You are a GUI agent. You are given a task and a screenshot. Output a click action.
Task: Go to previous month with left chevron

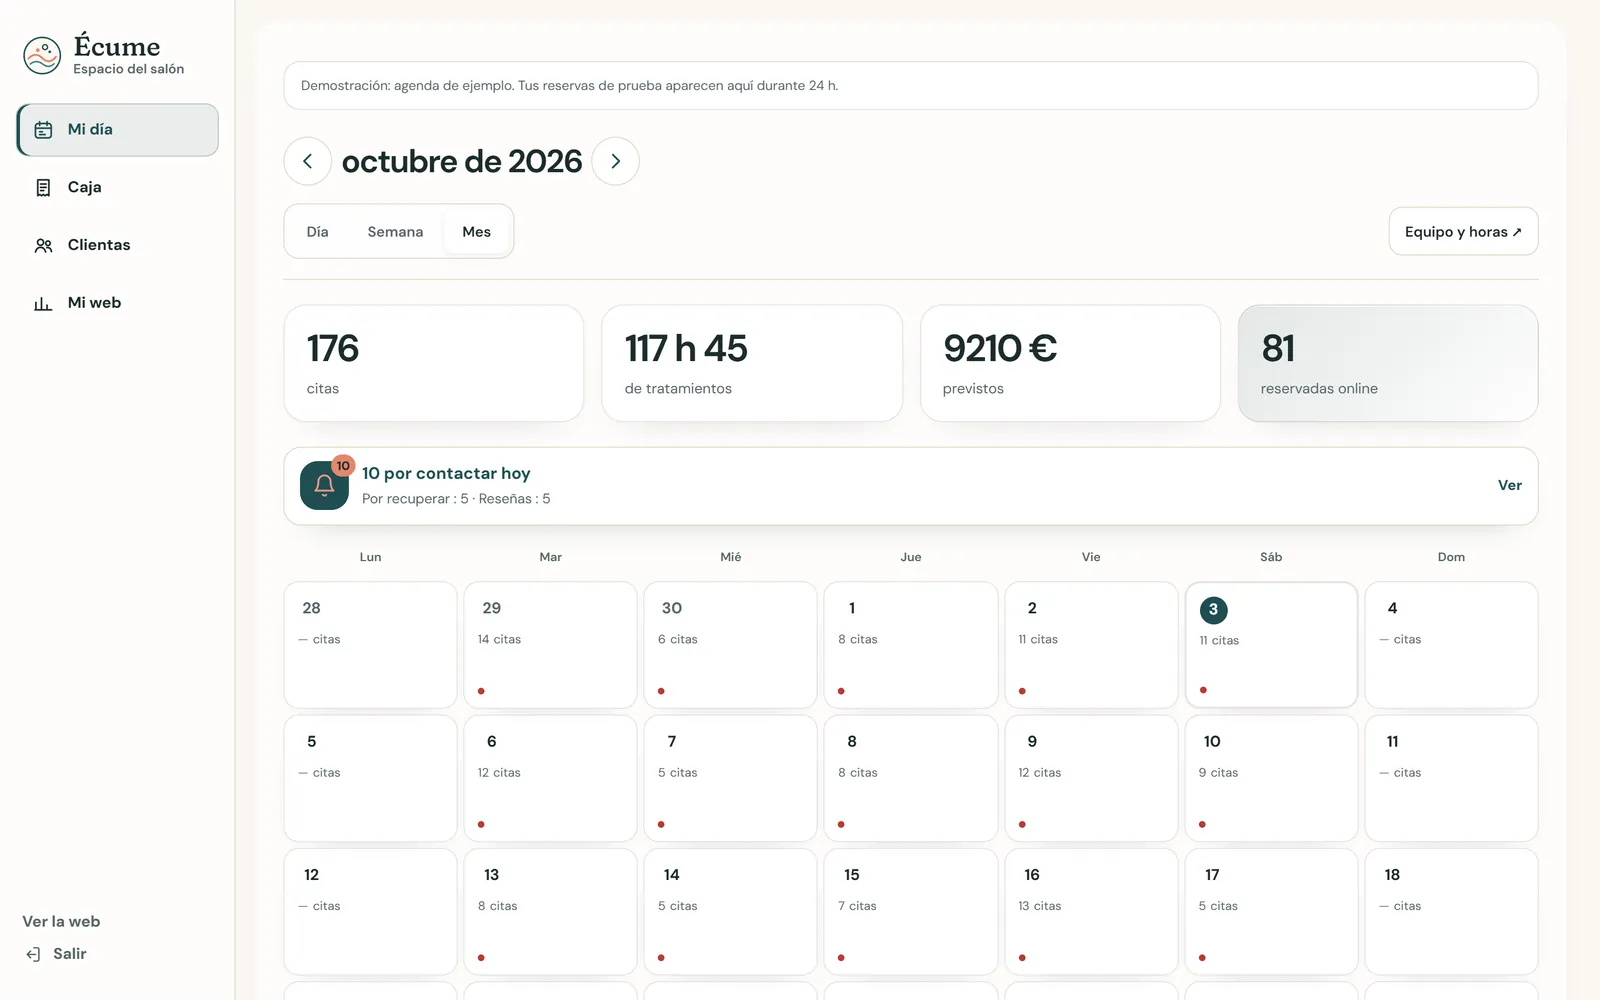[308, 161]
